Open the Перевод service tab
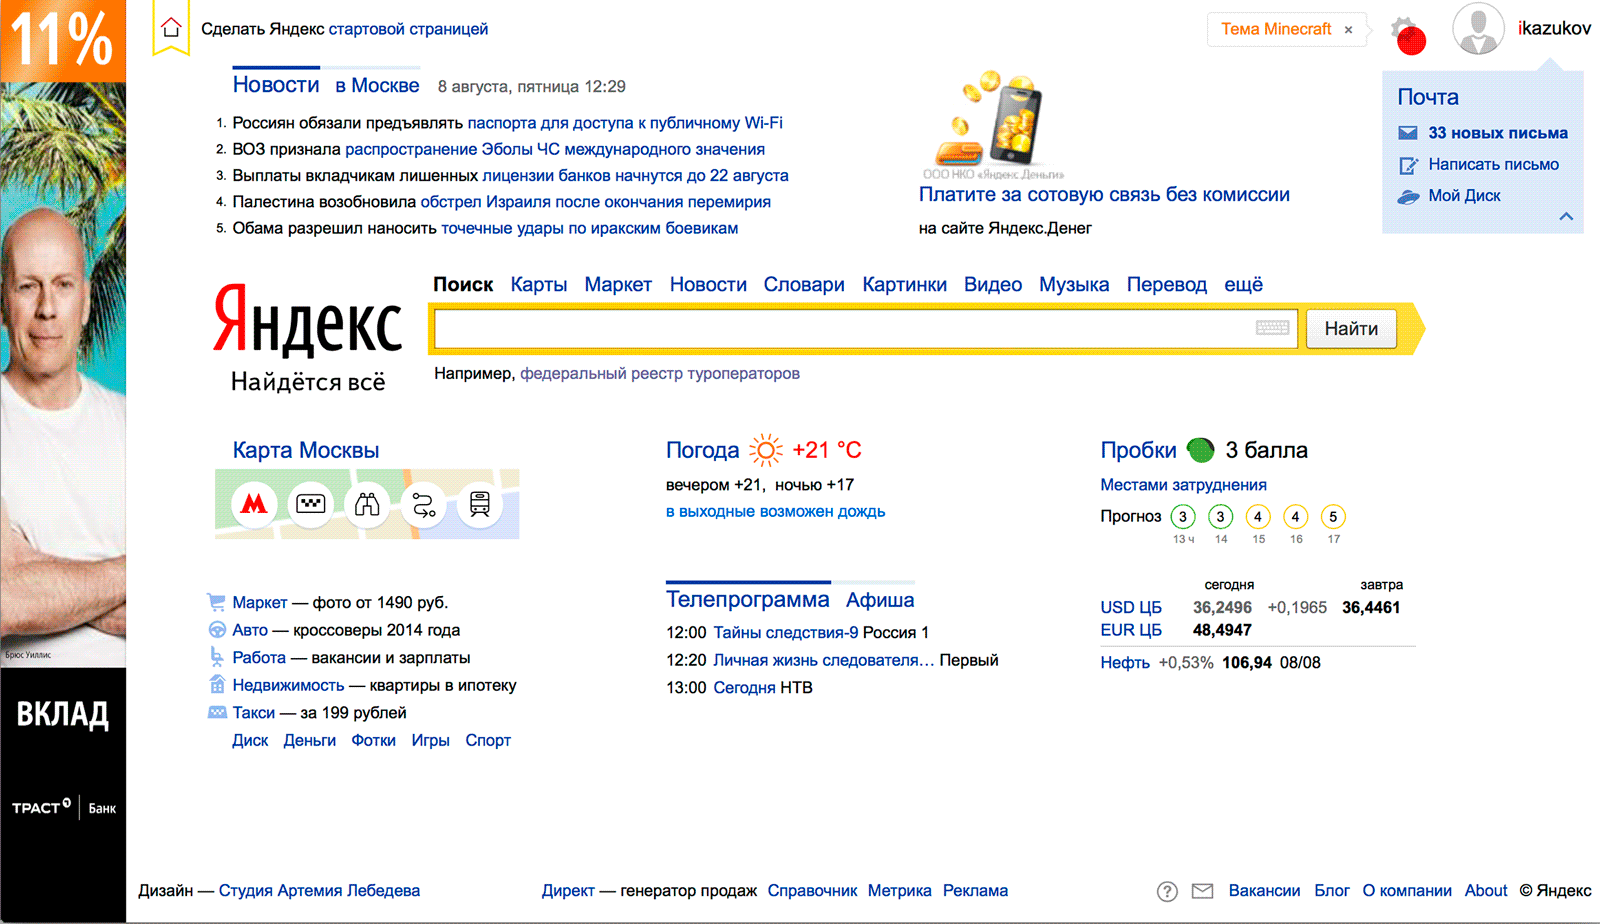1600x924 pixels. coord(1167,285)
